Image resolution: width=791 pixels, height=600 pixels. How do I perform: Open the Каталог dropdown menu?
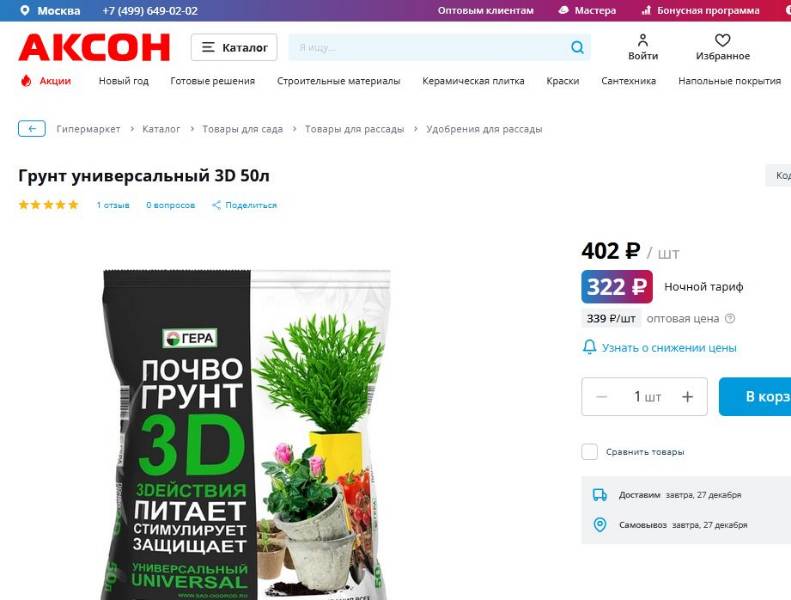(x=234, y=47)
